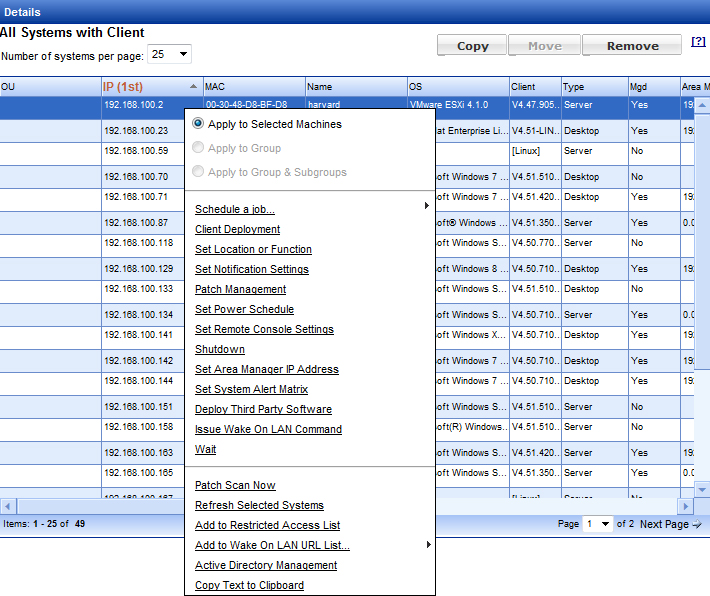Open the page number dropdown
This screenshot has width=710, height=596.
coord(598,524)
